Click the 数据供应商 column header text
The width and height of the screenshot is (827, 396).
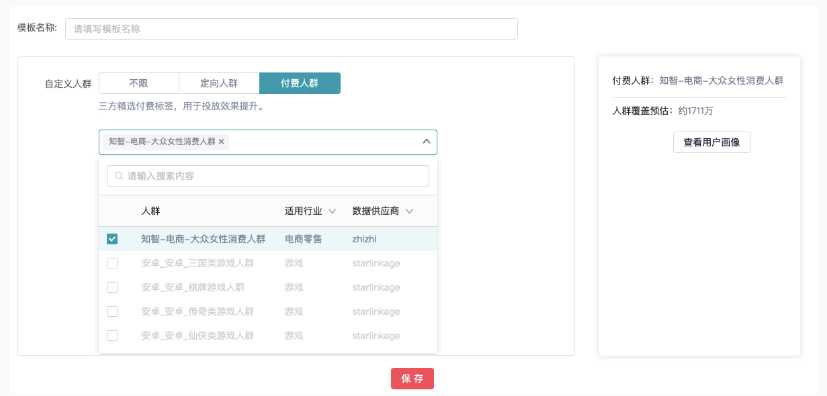(x=376, y=211)
